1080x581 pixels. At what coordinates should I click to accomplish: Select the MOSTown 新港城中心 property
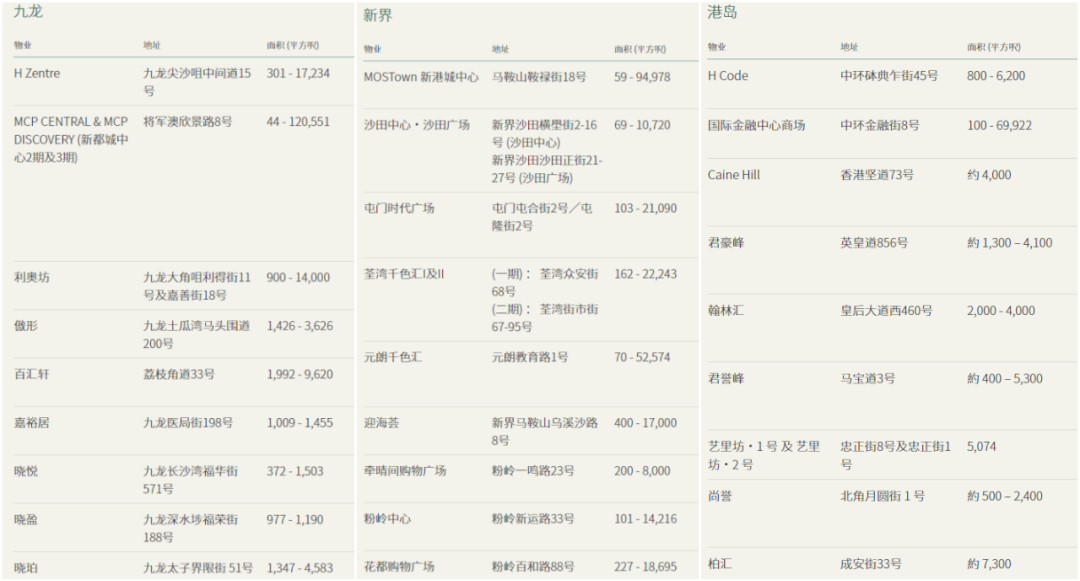[x=421, y=77]
